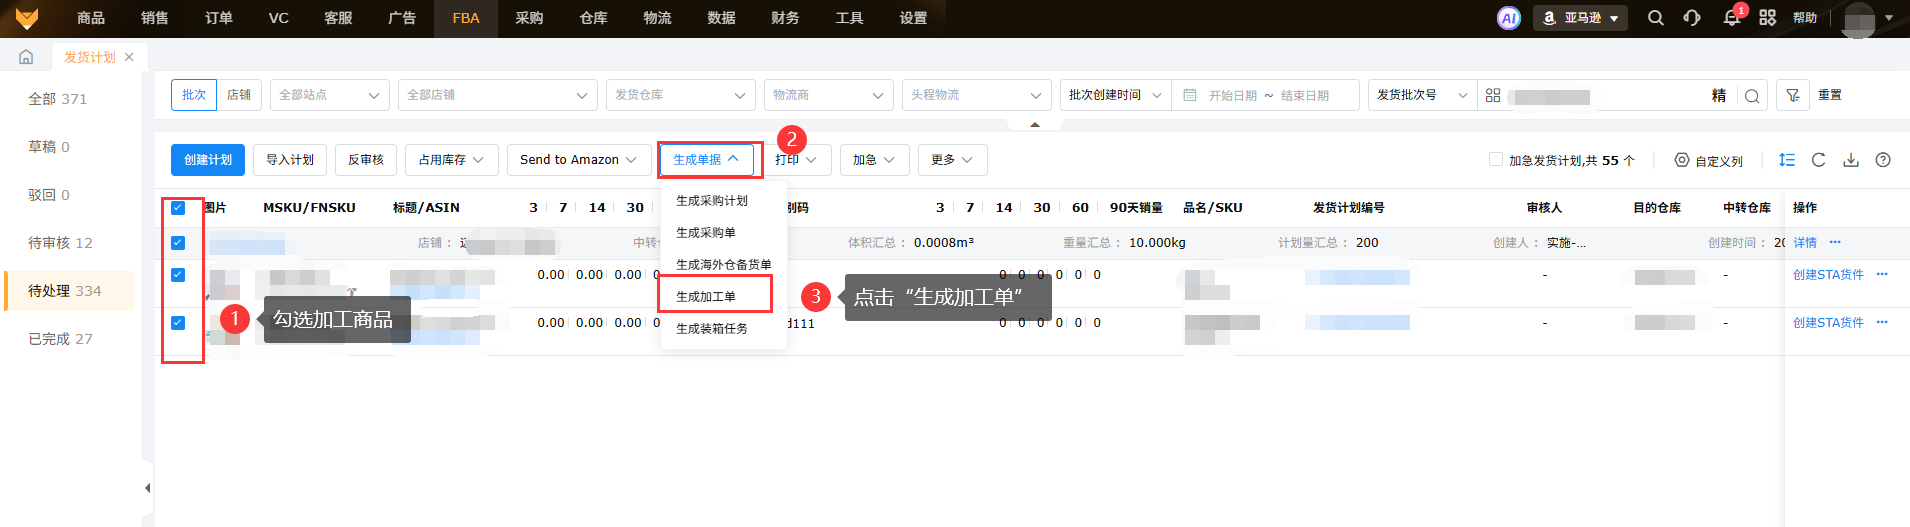The image size is (1910, 527).
Task: Open the 物流商 dropdown
Action: [x=829, y=95]
